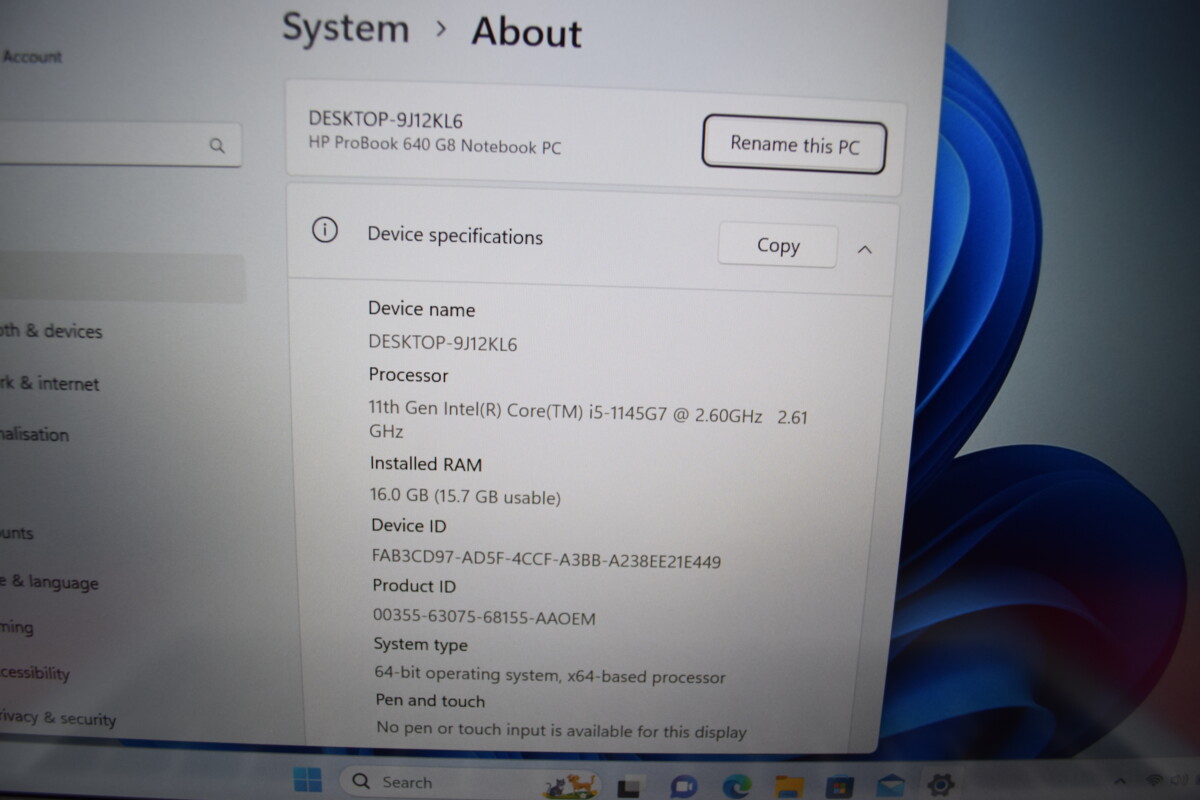Viewport: 1200px width, 800px height.
Task: Open File Explorer from the taskbar
Action: coord(789,786)
